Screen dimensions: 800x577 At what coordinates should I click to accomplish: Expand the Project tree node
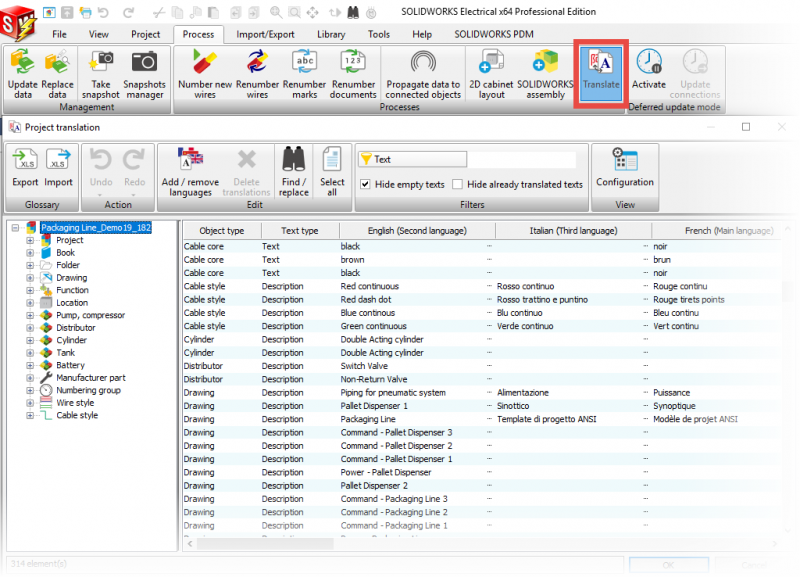30,240
